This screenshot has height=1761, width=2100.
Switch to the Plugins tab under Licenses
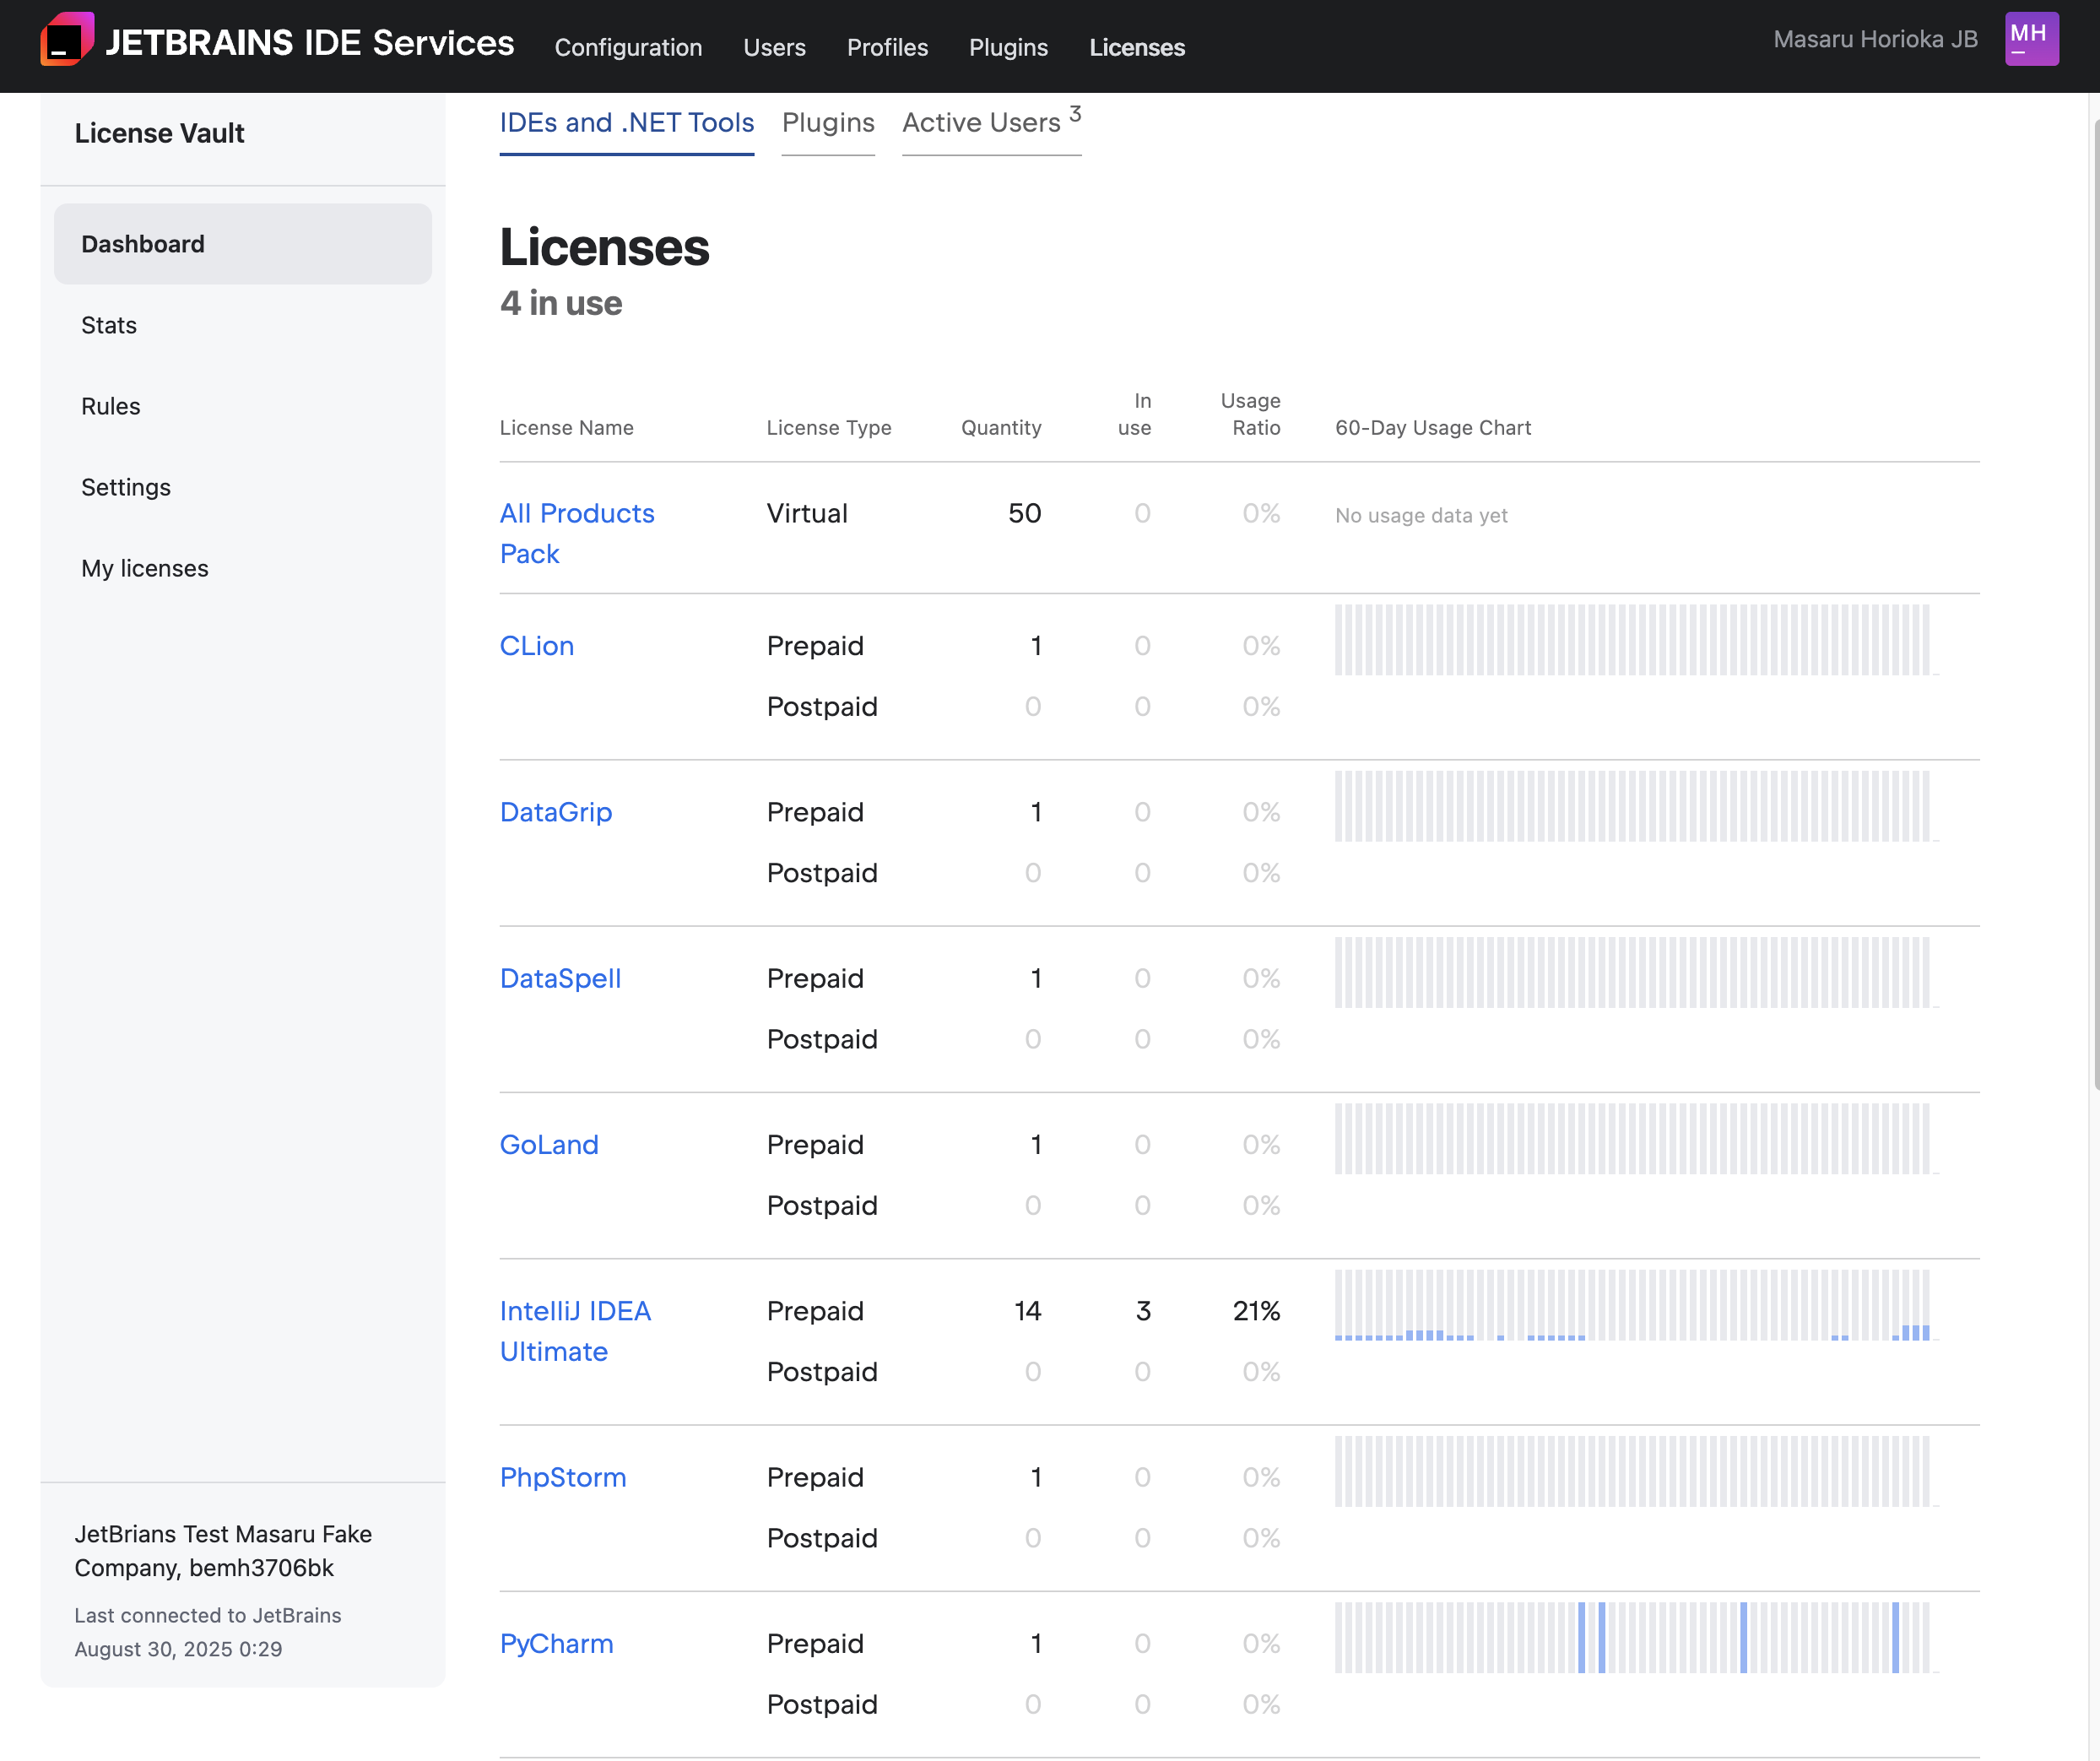(828, 123)
